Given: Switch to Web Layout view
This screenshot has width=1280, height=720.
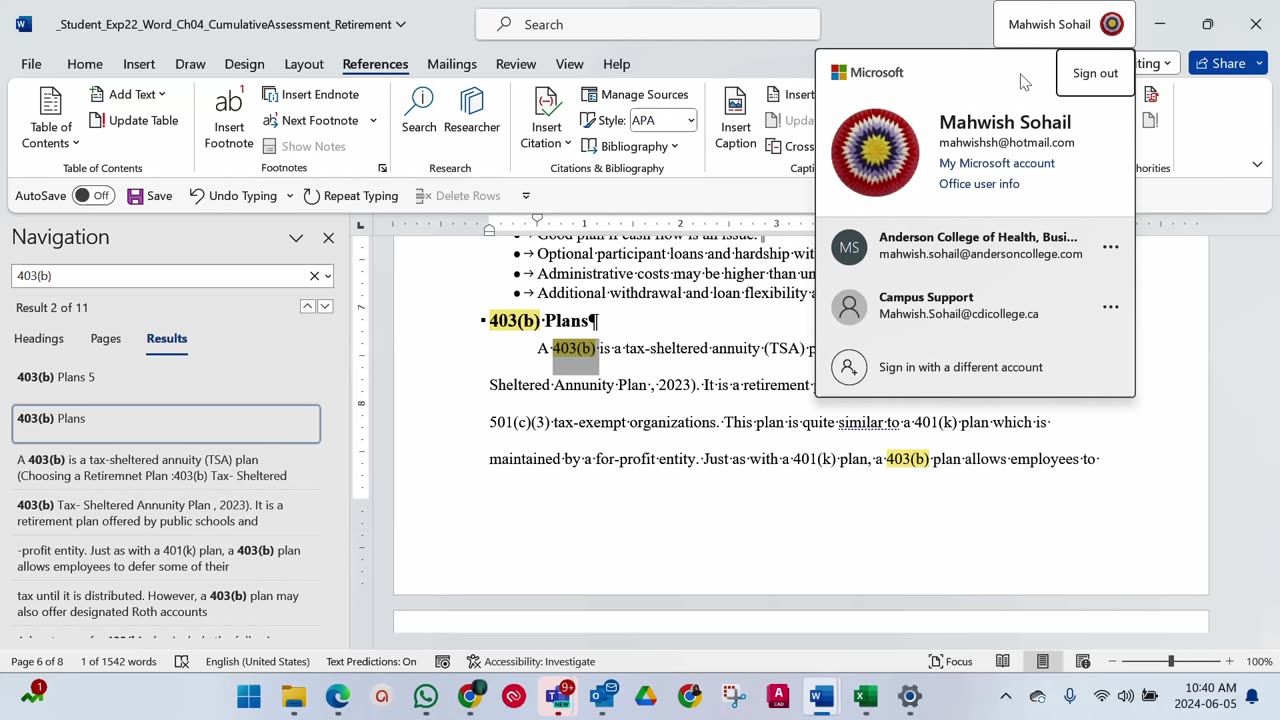Looking at the screenshot, I should coord(1082,661).
